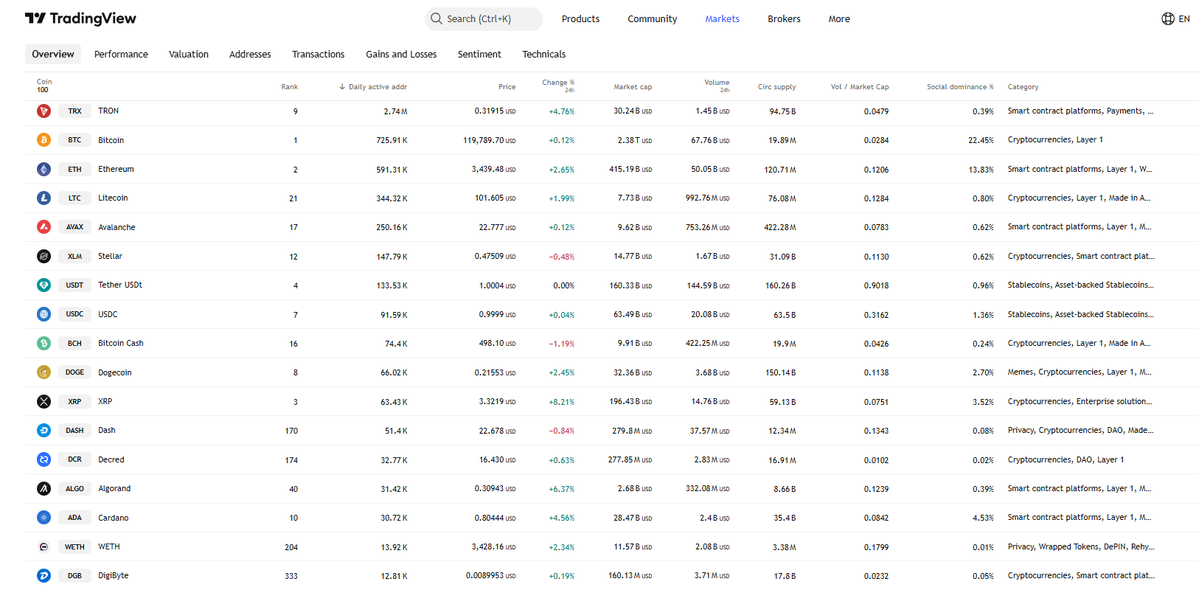Click Bitcoin's 'Cryptocurrencies, Layer 1' category
The image size is (1199, 590).
click(1055, 141)
